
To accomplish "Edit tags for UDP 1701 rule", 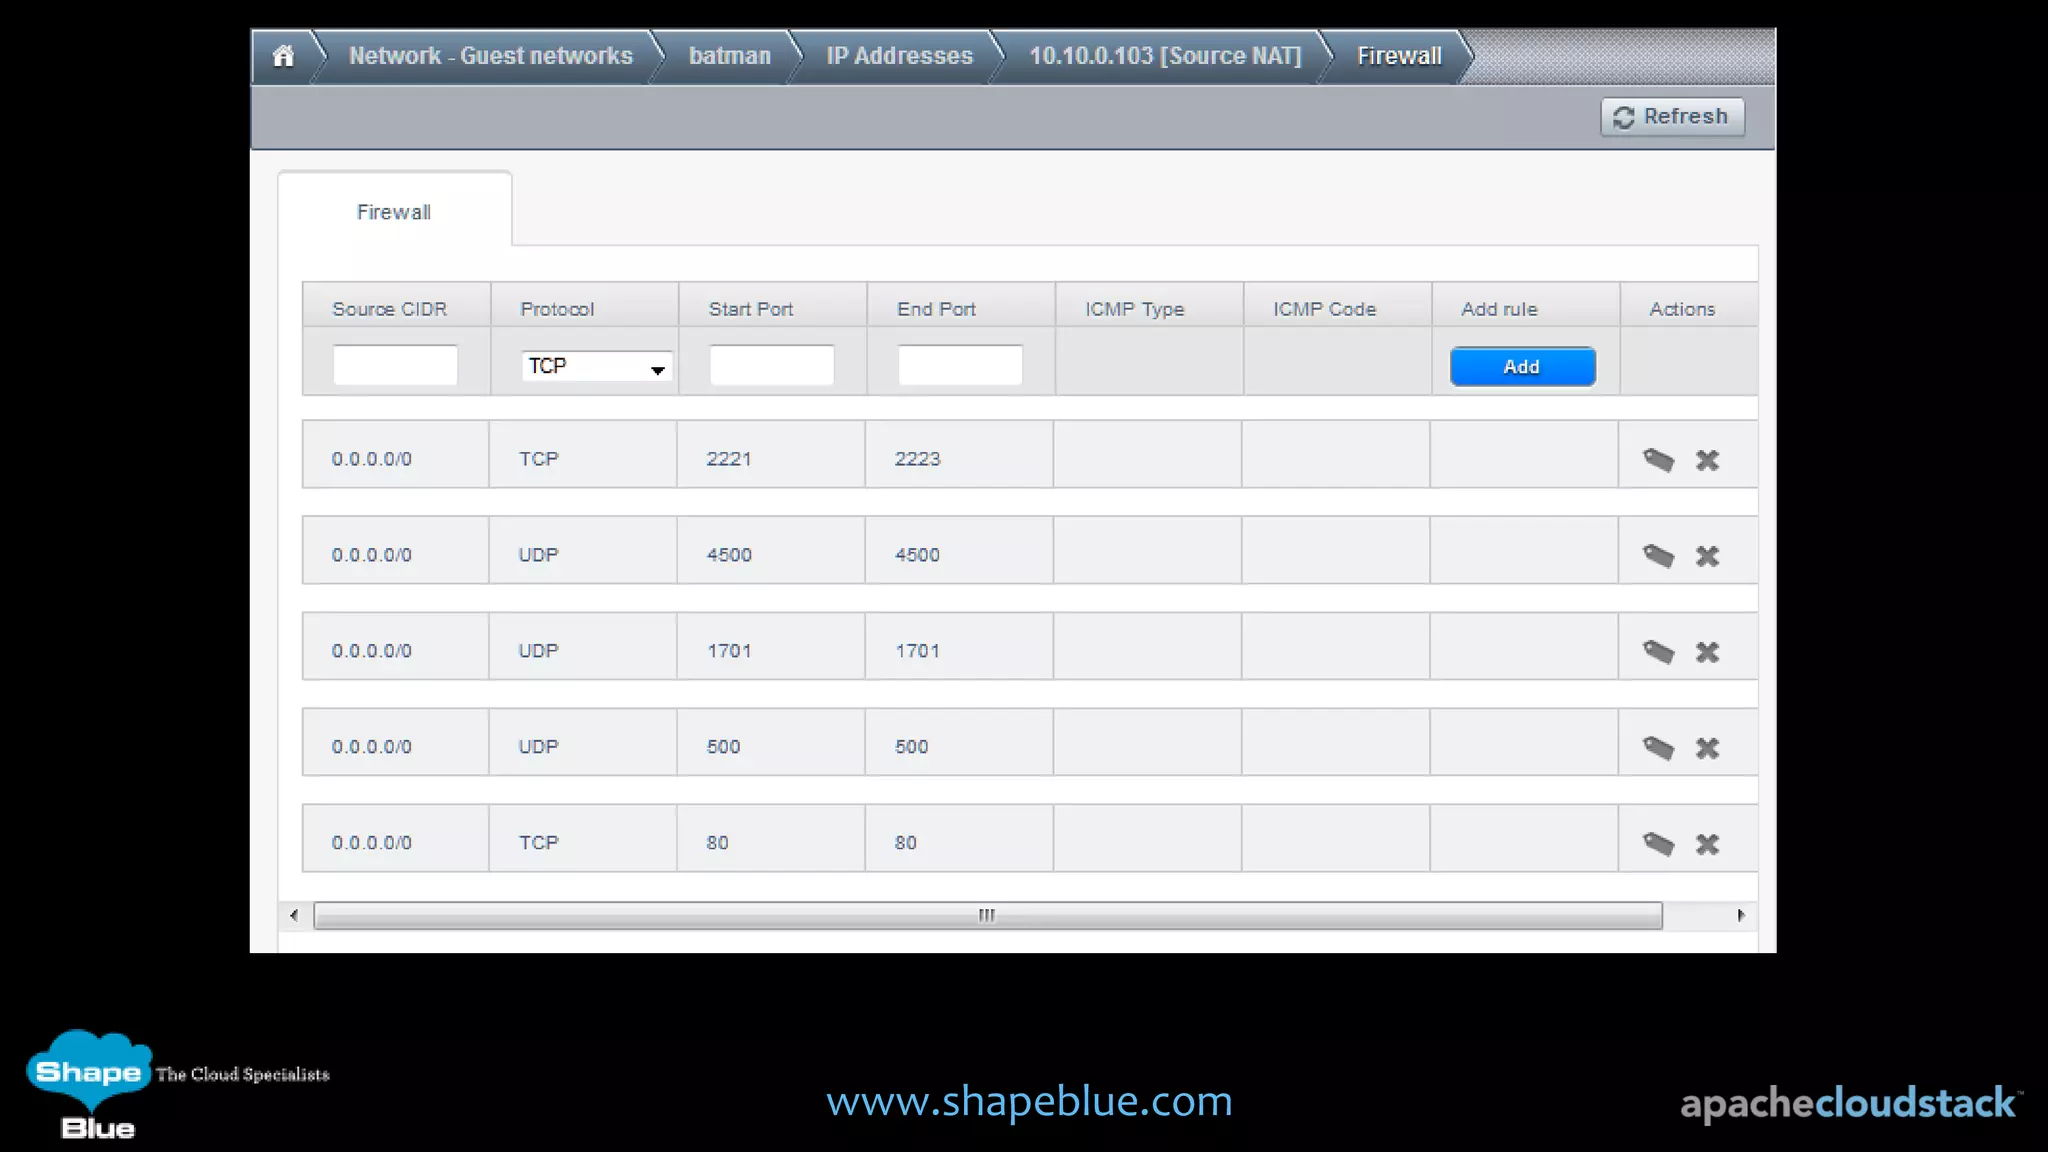I will 1658,652.
